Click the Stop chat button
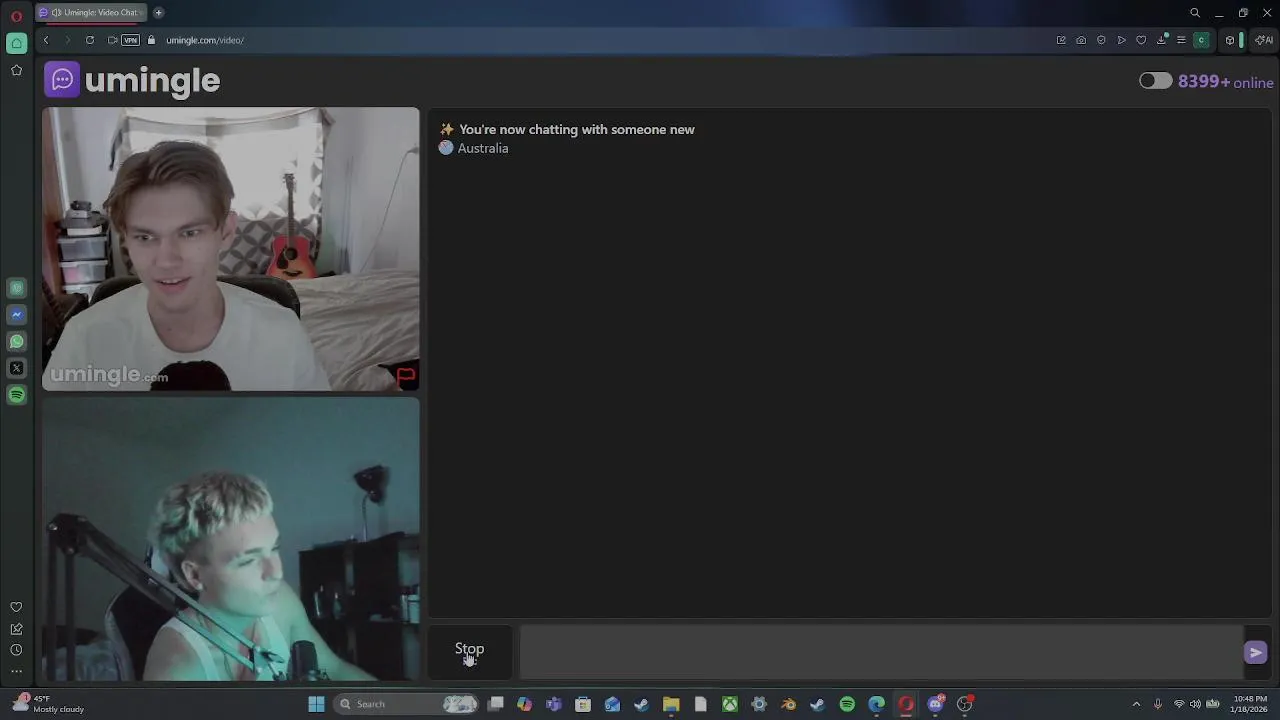The height and width of the screenshot is (720, 1280). click(470, 651)
